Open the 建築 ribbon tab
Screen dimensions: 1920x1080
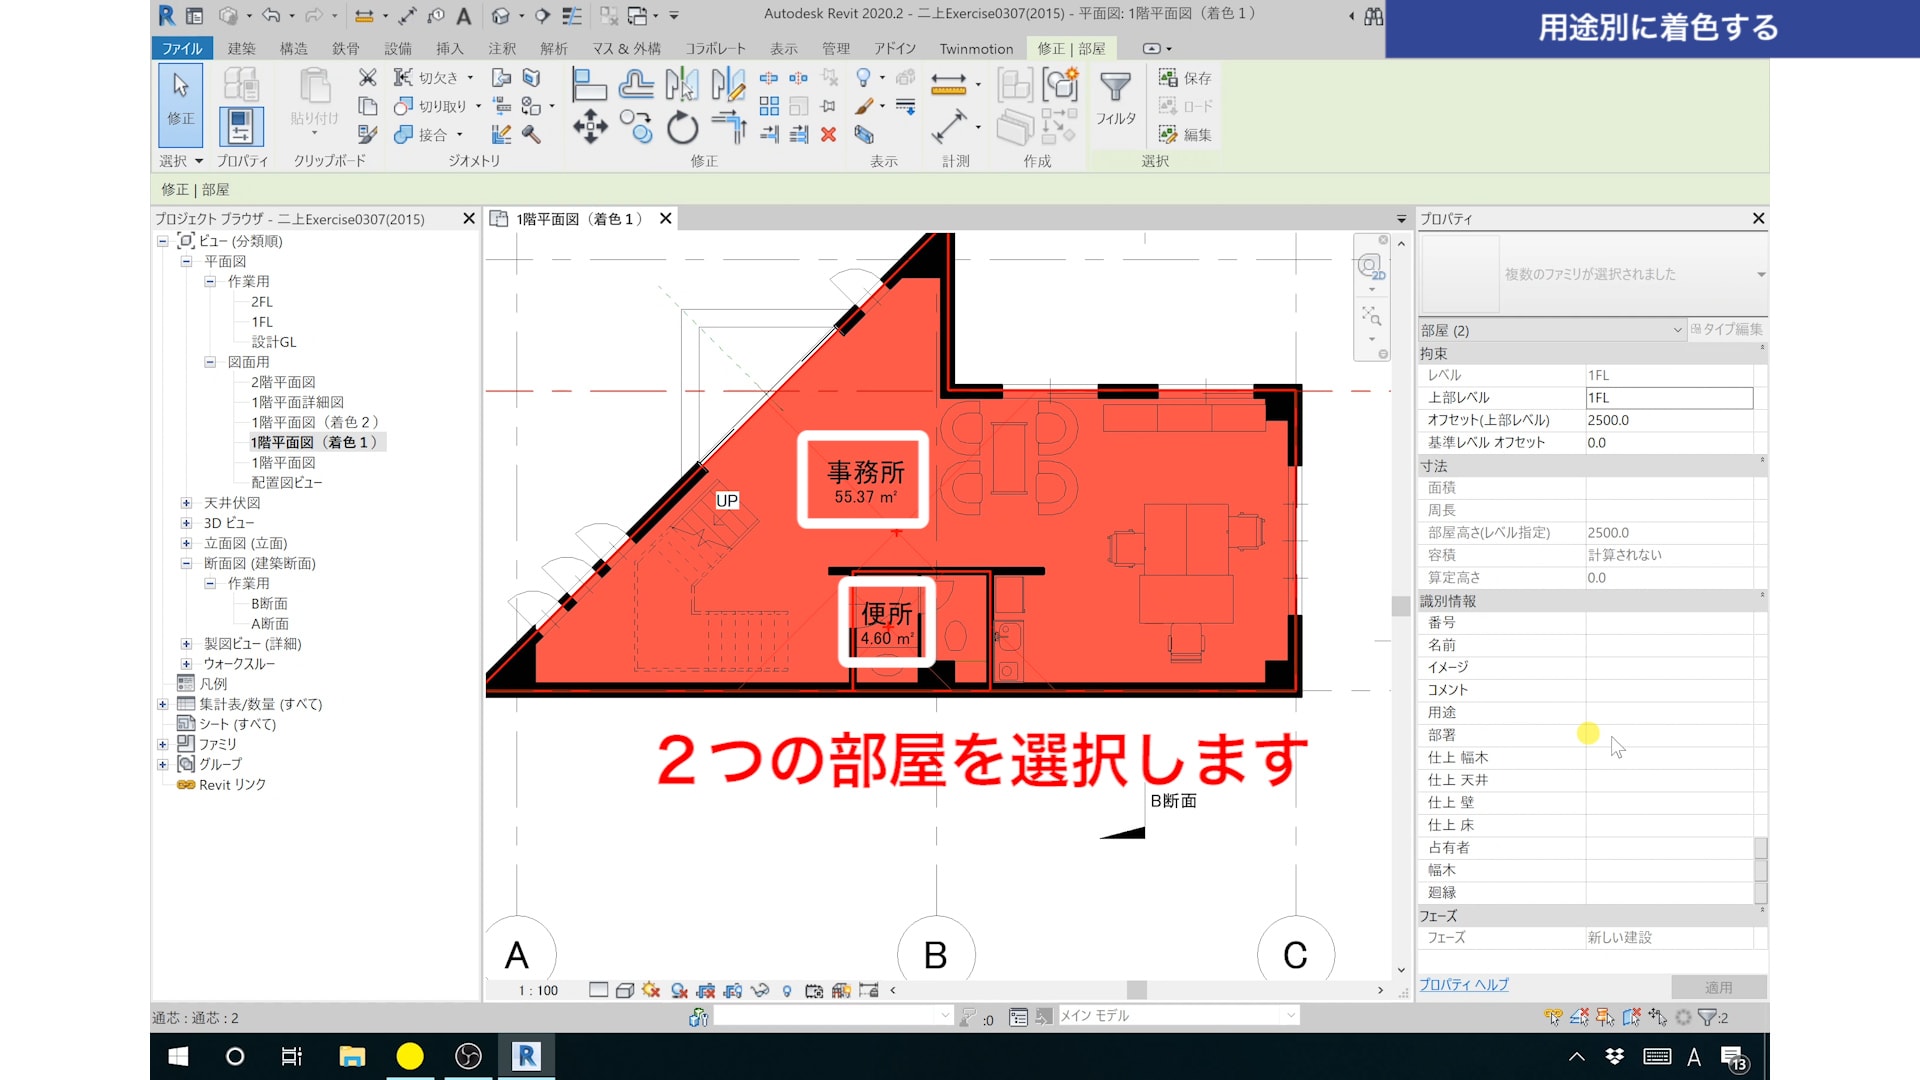(x=241, y=48)
